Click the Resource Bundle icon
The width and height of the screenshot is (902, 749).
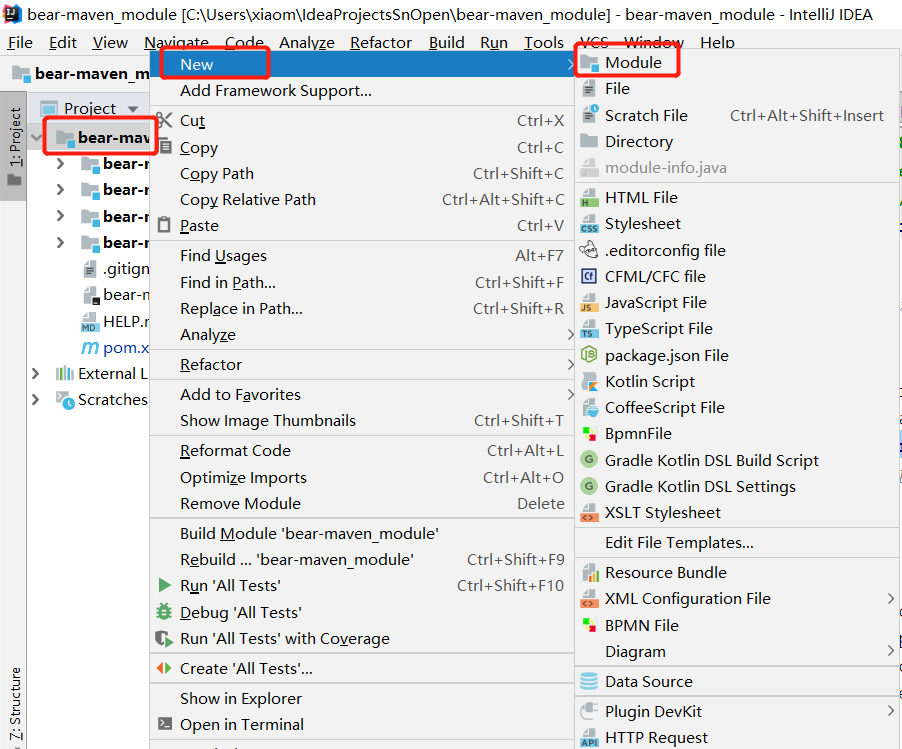[x=589, y=572]
